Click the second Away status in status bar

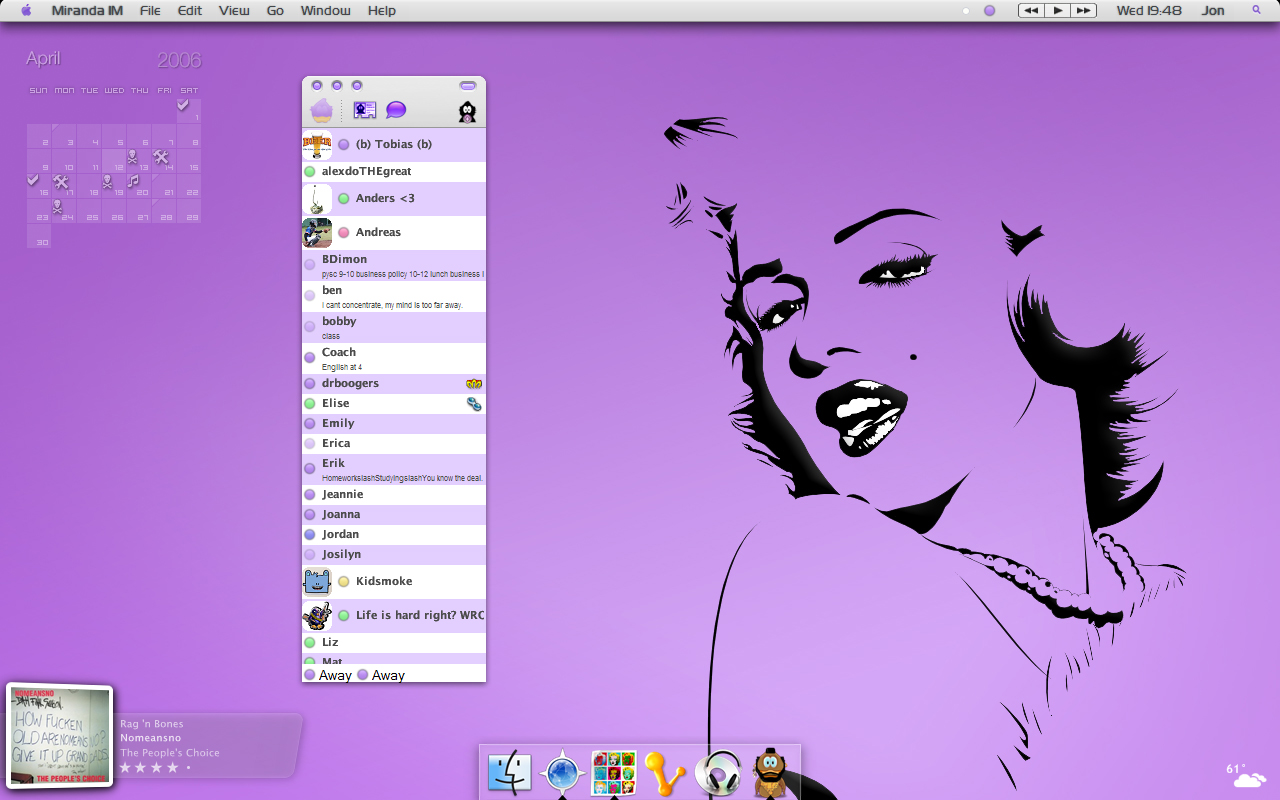381,675
